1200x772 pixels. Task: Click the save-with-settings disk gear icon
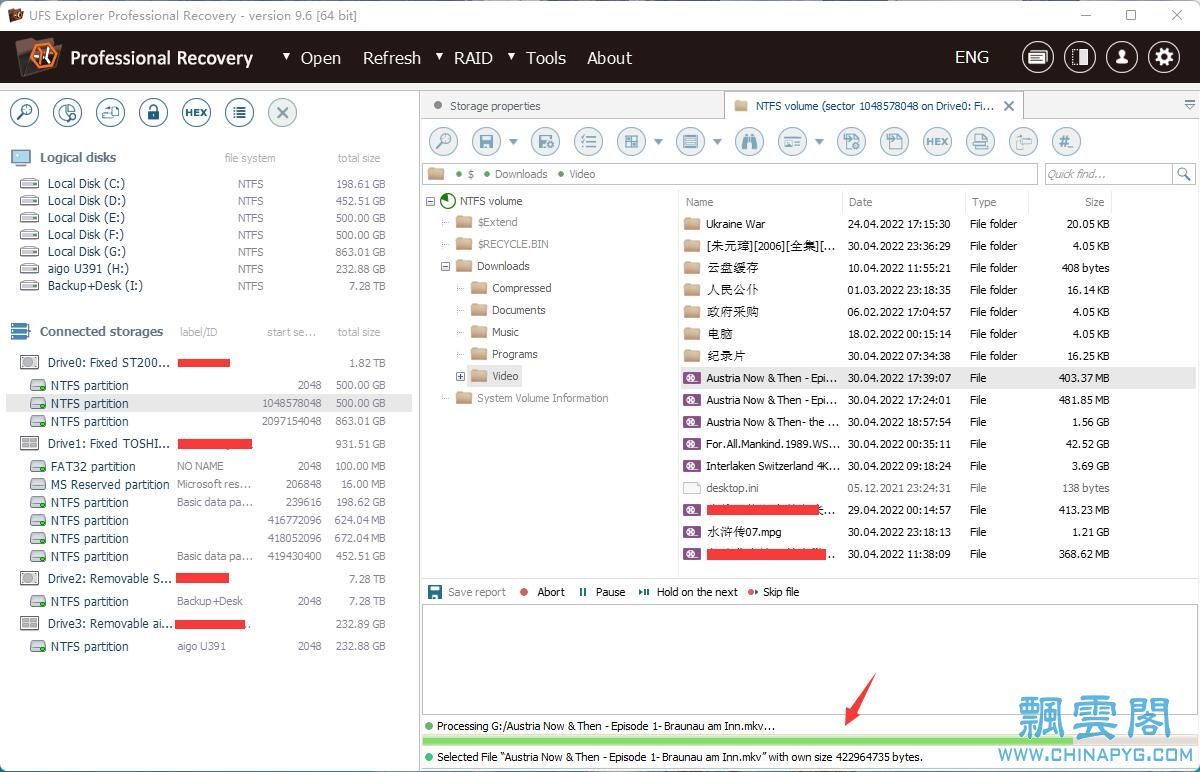[x=545, y=141]
